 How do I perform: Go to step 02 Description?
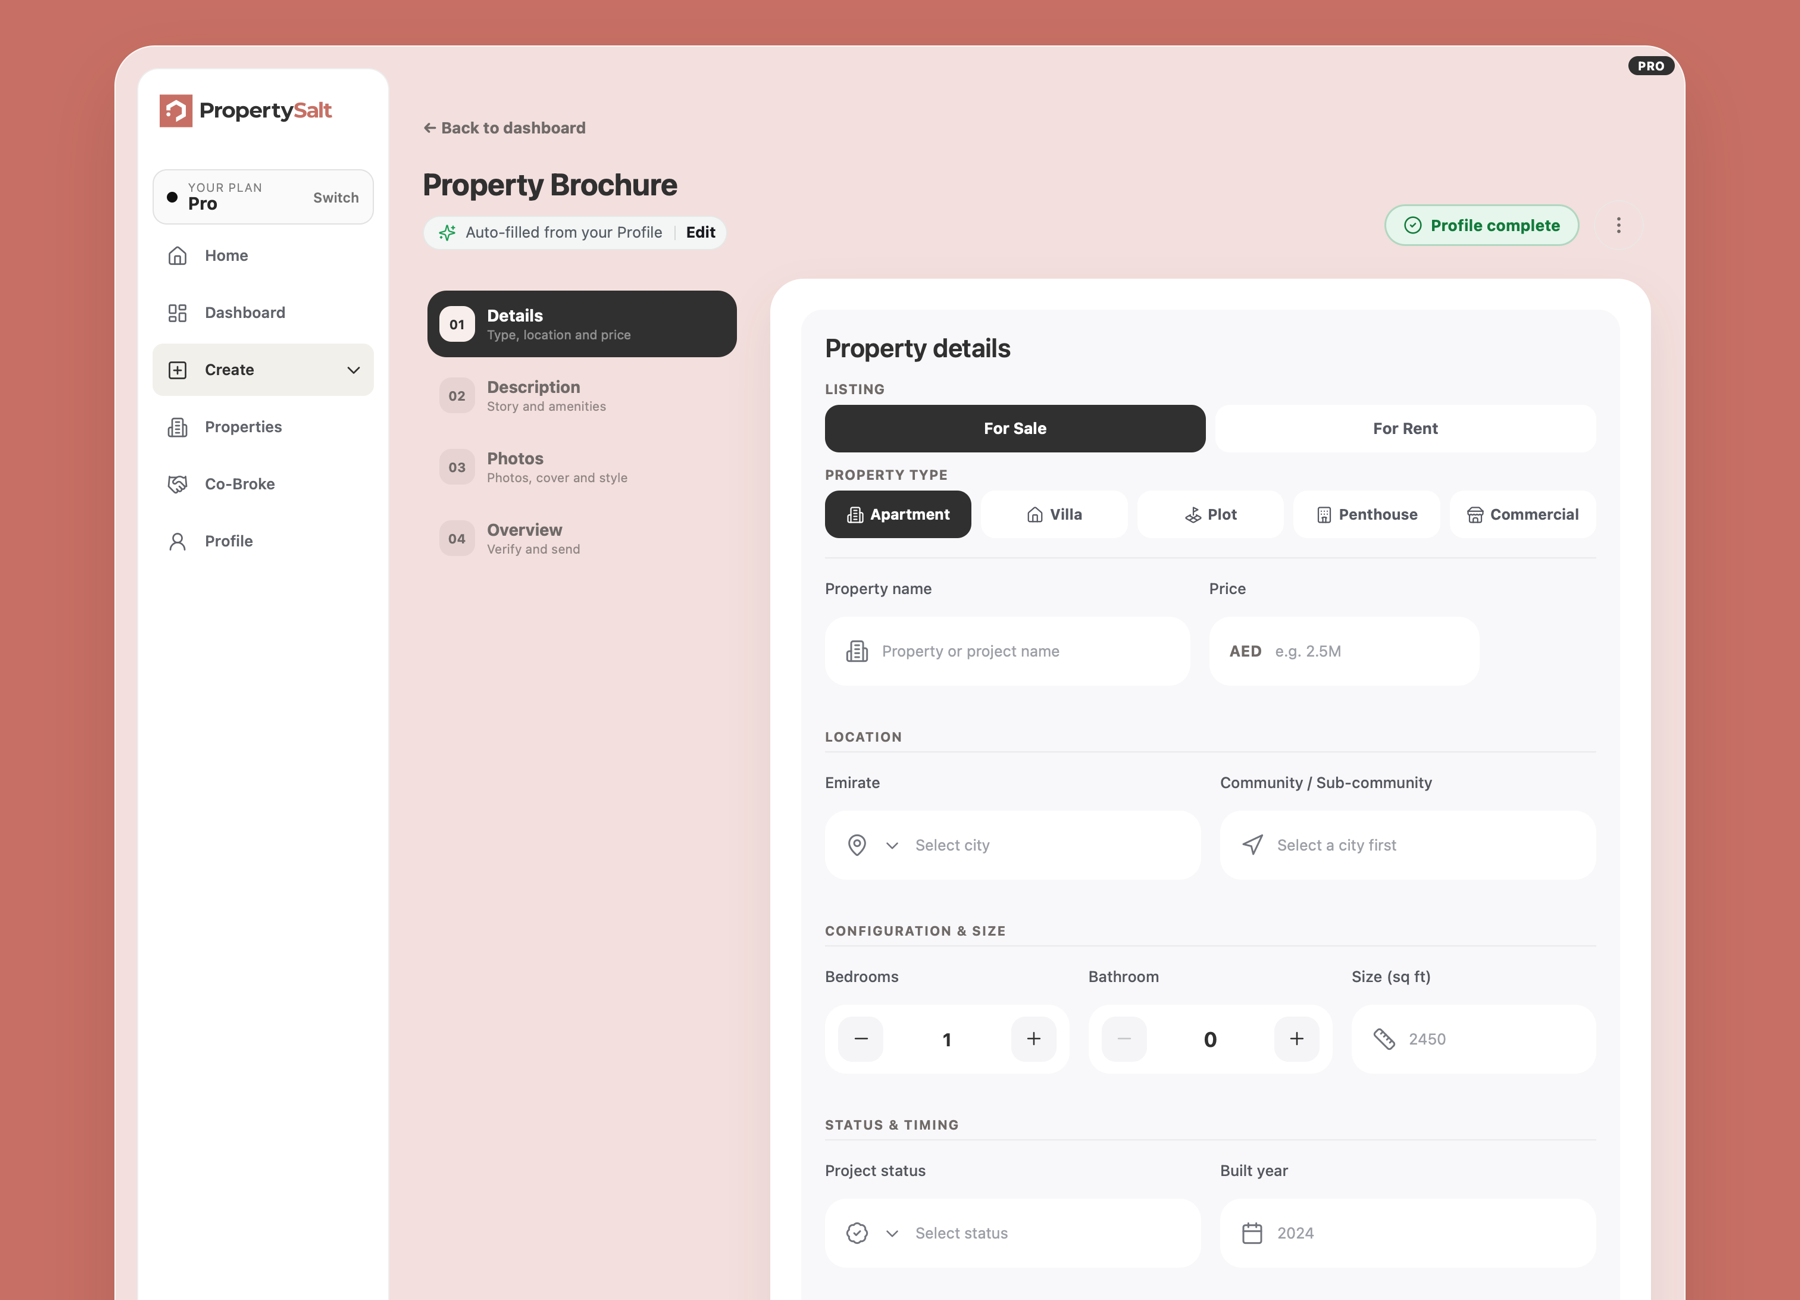[582, 396]
